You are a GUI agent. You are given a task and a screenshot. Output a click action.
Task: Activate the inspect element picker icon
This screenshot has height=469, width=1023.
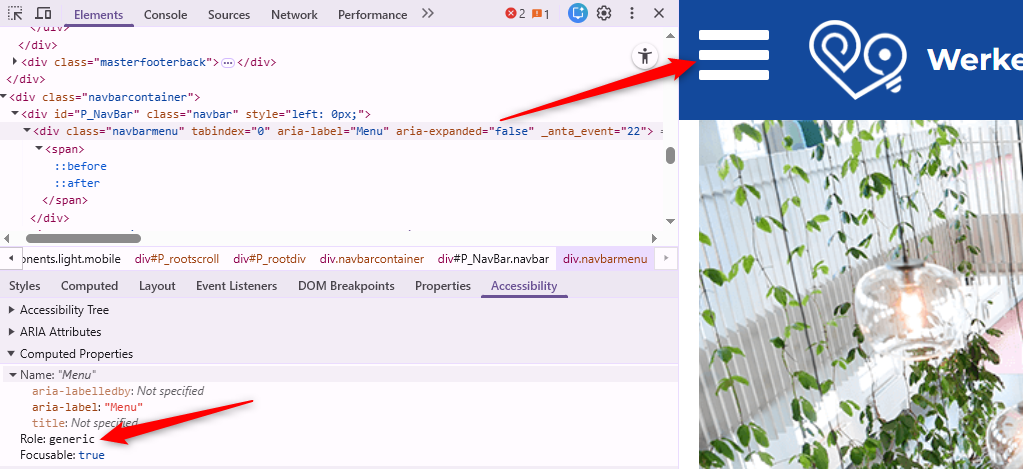tap(15, 14)
